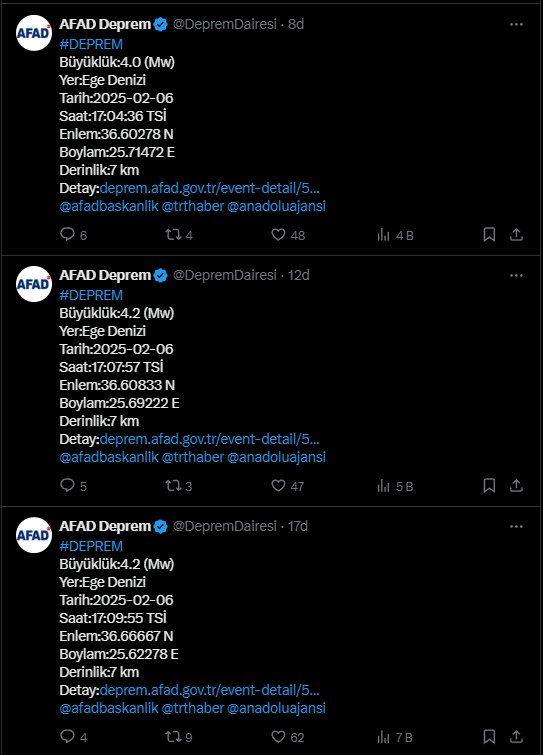The height and width of the screenshot is (755, 543).
Task: Like the tweet with 62 likes
Action: (x=278, y=736)
